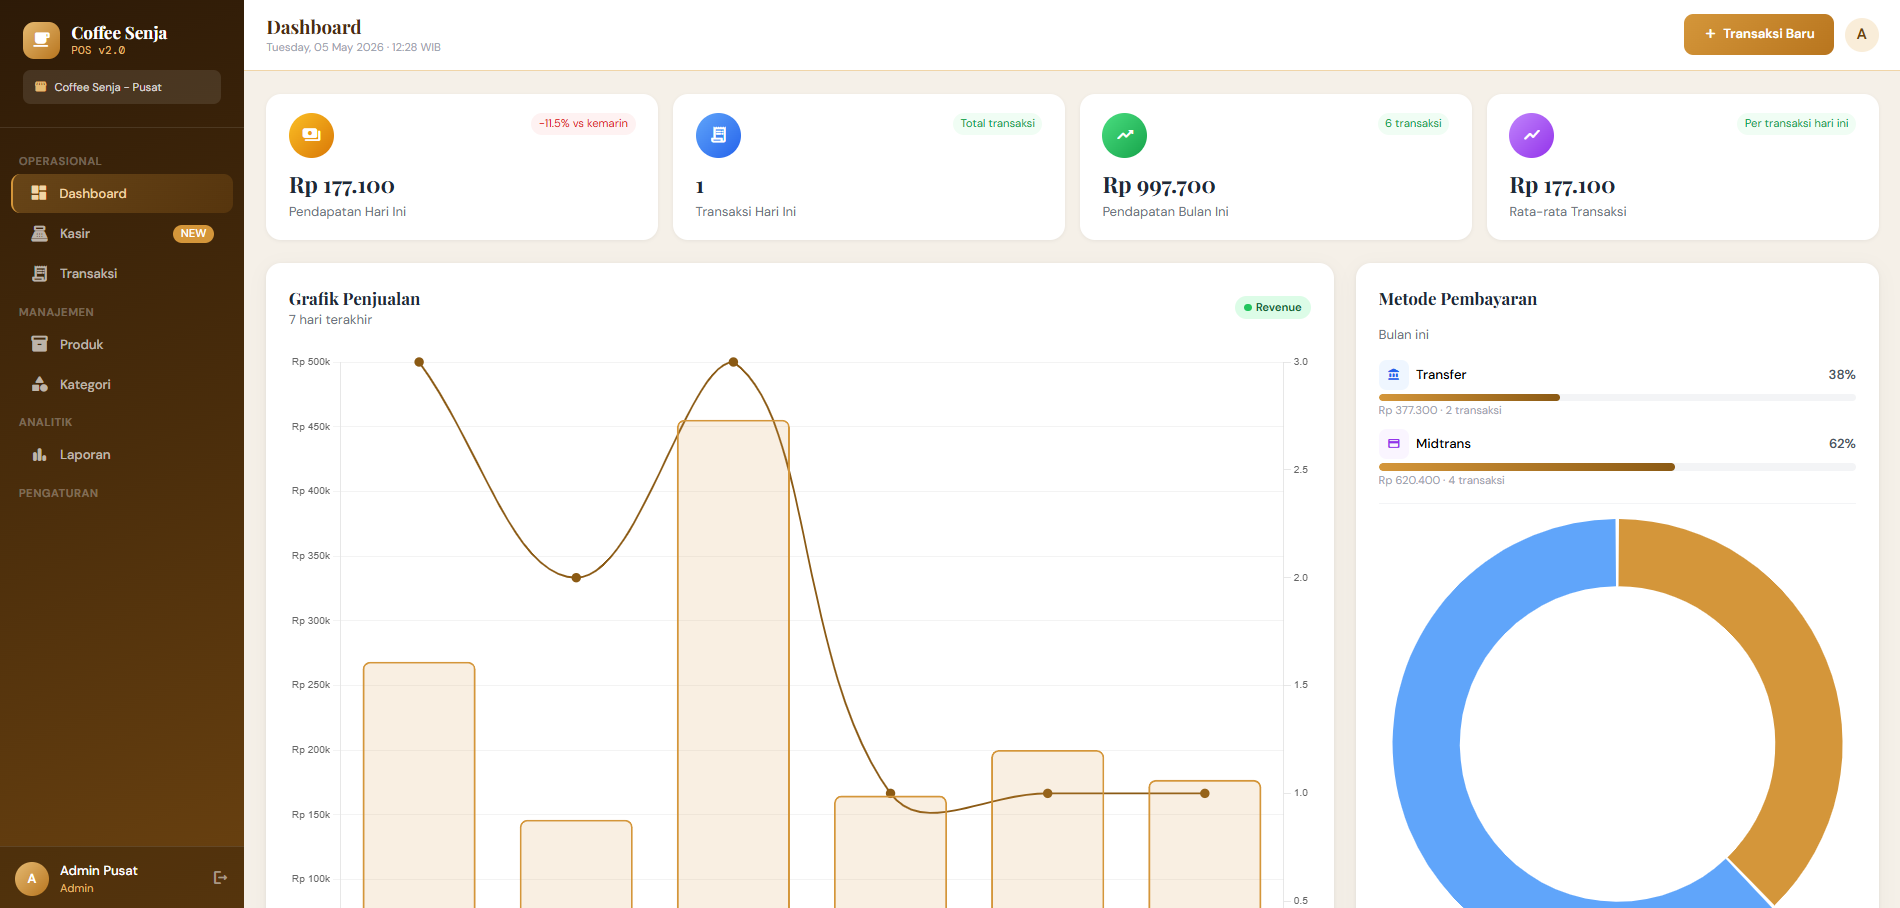
Task: Click the Pendapatan Bulan Ini label
Action: click(x=1165, y=212)
